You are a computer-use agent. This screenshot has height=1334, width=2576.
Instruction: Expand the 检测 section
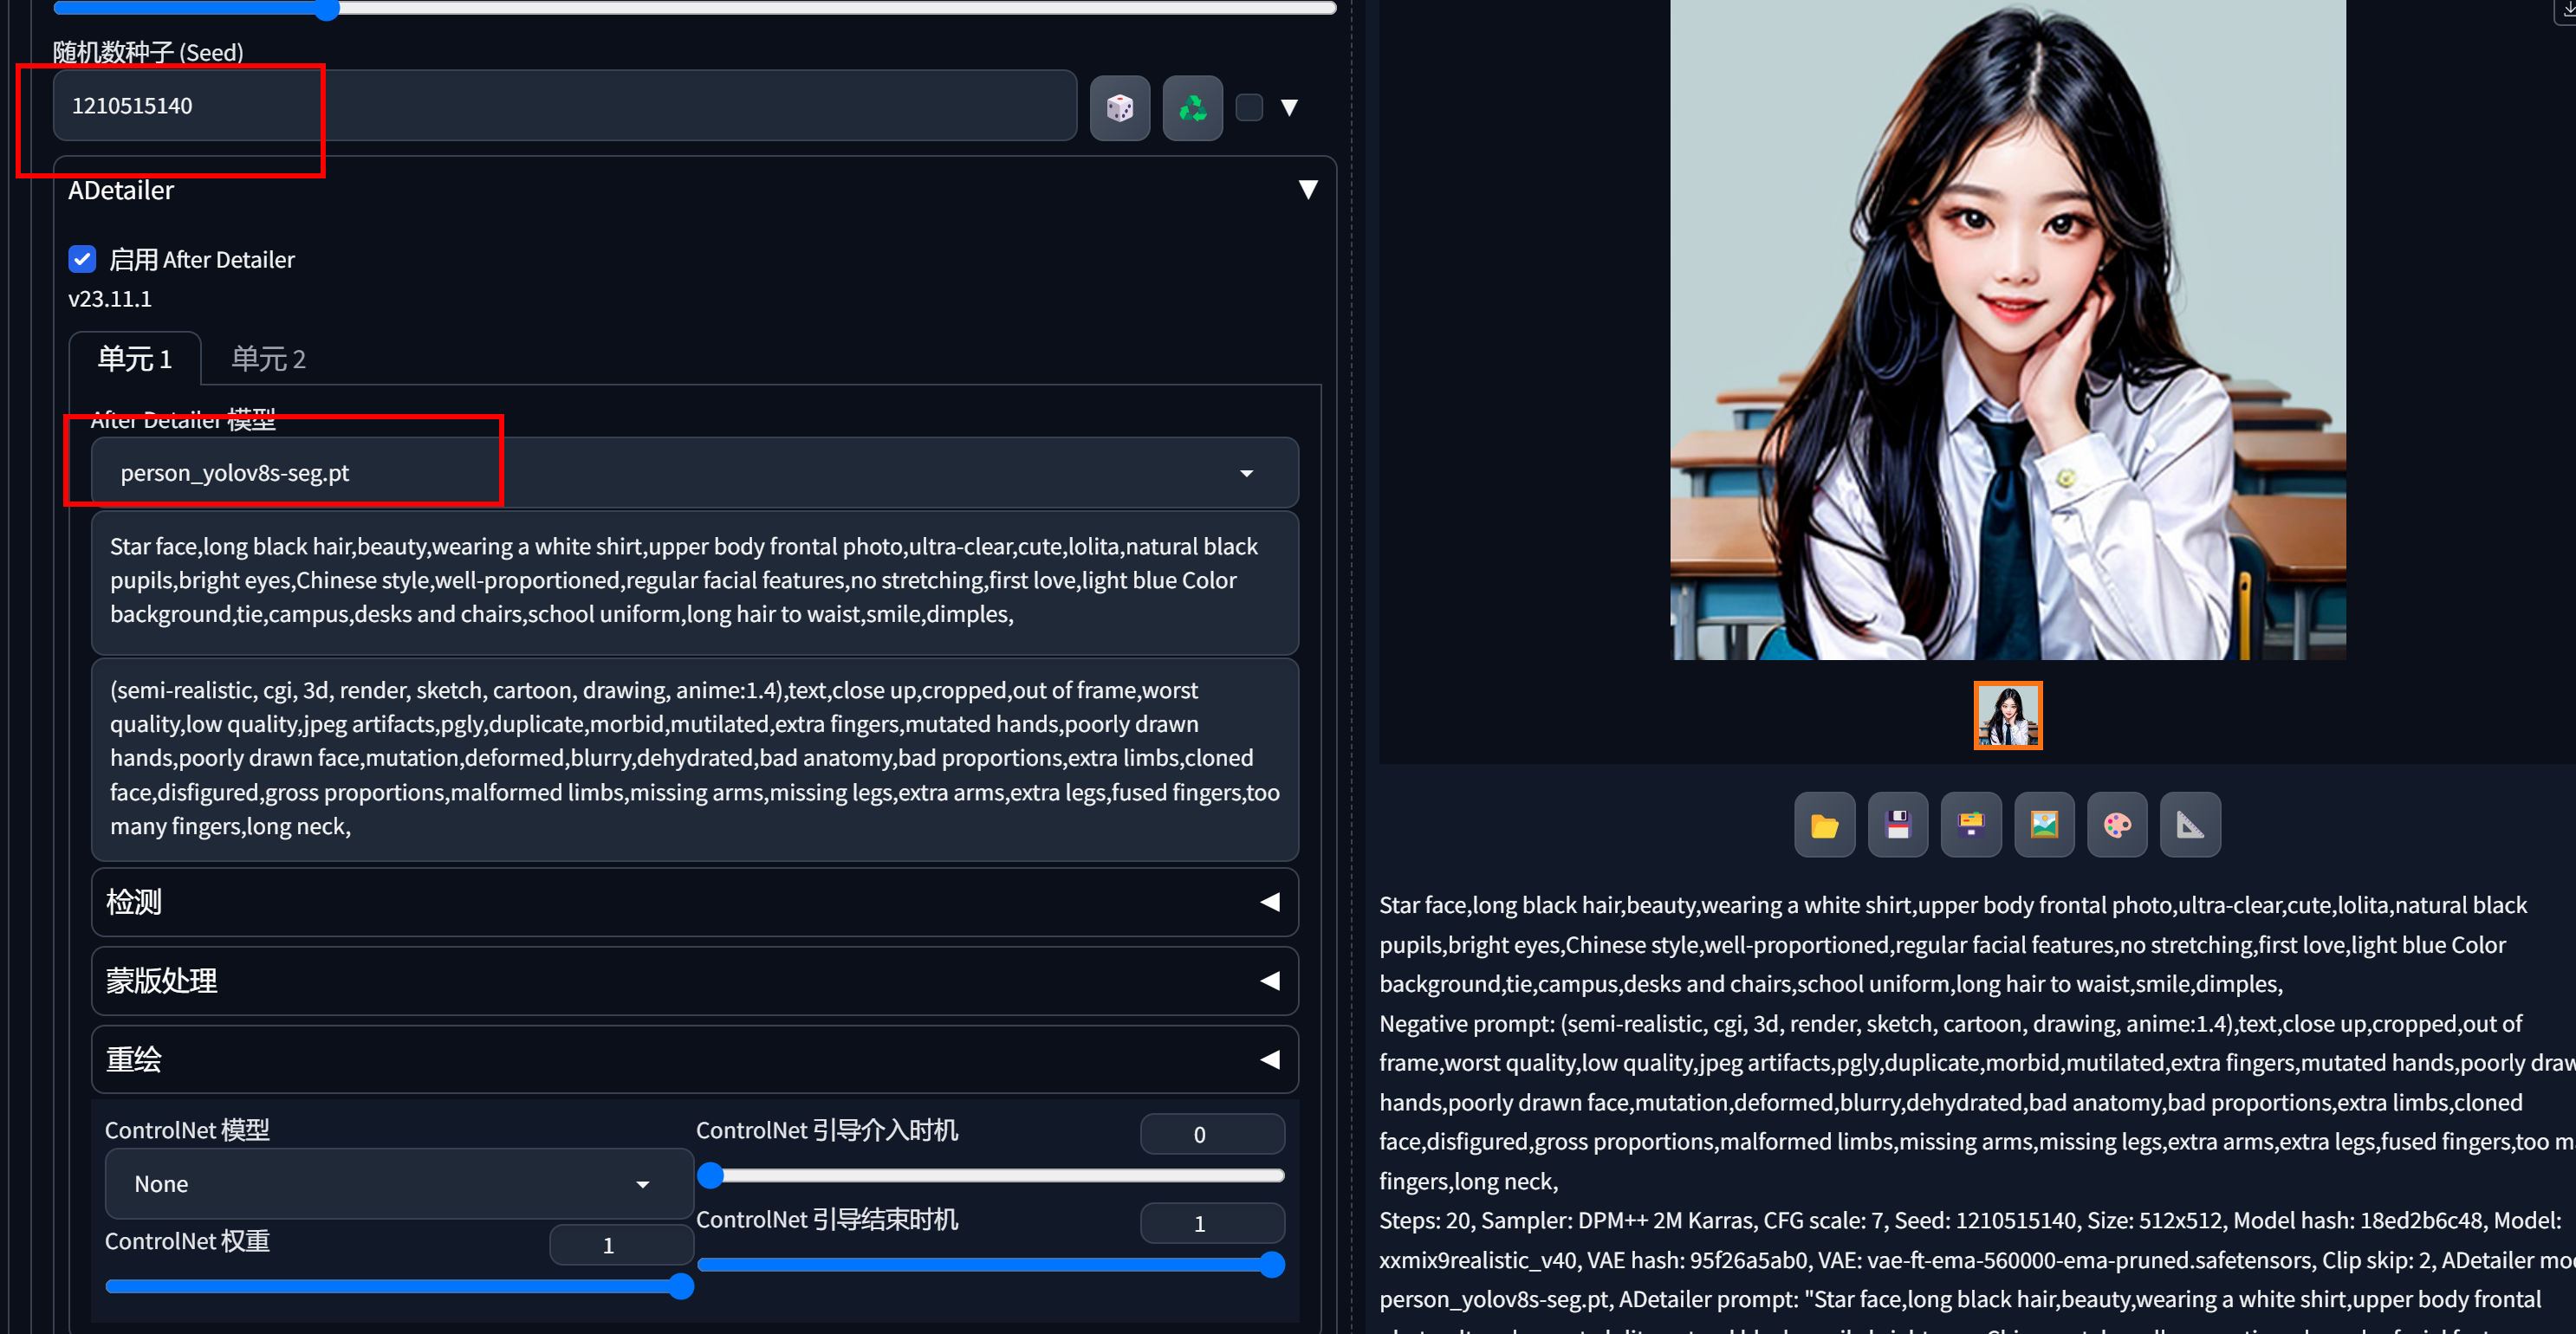[694, 902]
